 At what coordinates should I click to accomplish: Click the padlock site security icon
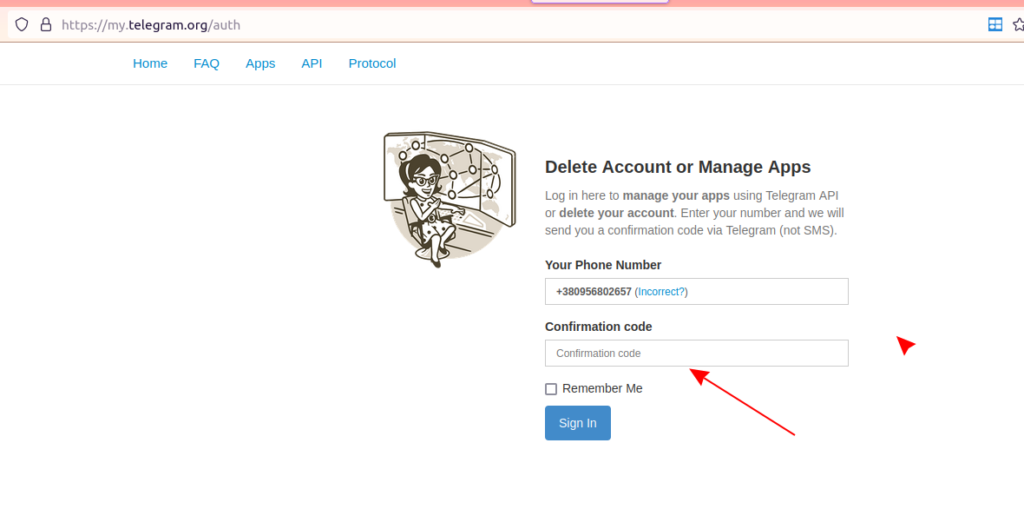pyautogui.click(x=46, y=25)
